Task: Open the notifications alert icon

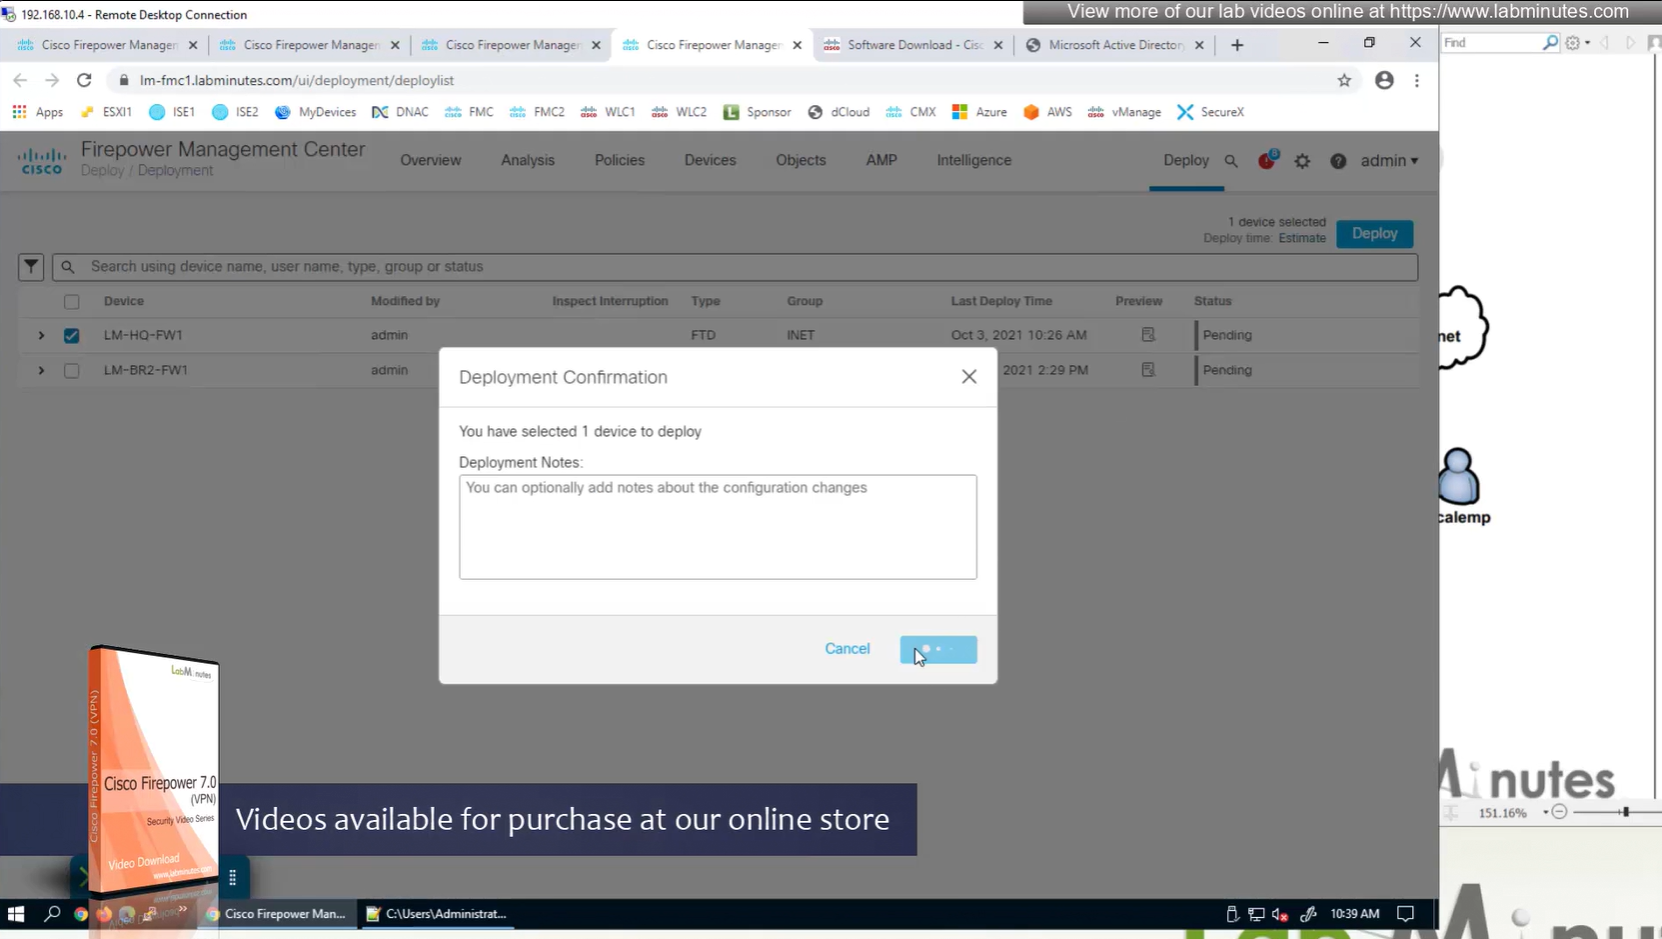Action: click(x=1266, y=161)
